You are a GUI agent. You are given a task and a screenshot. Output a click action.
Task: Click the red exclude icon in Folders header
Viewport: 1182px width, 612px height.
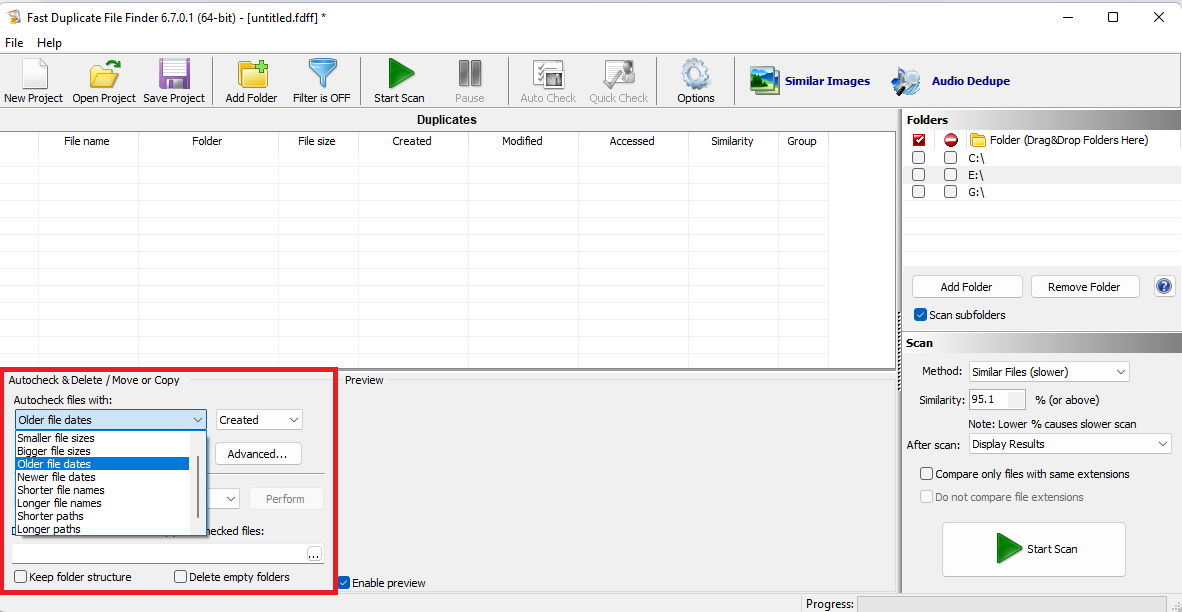[951, 140]
